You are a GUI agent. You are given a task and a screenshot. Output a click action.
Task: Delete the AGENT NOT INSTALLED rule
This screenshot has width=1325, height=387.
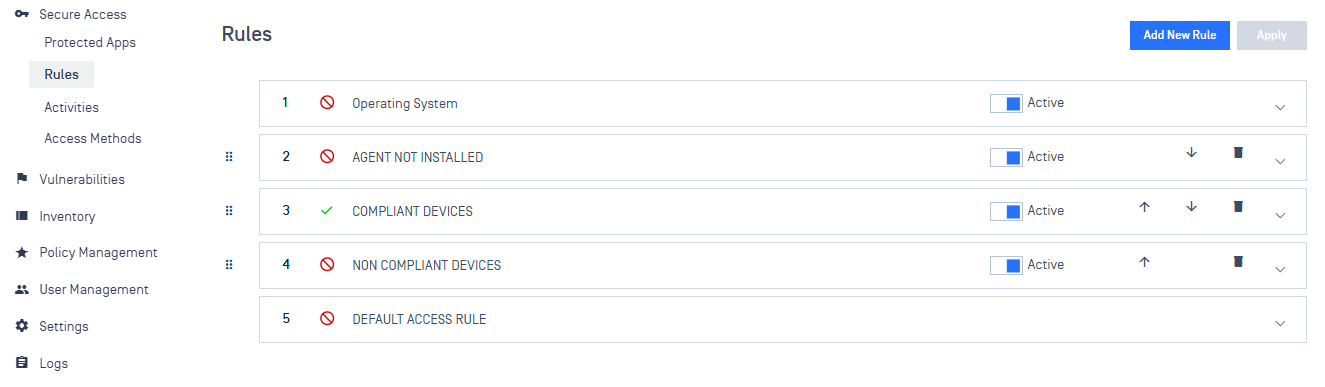point(1238,153)
